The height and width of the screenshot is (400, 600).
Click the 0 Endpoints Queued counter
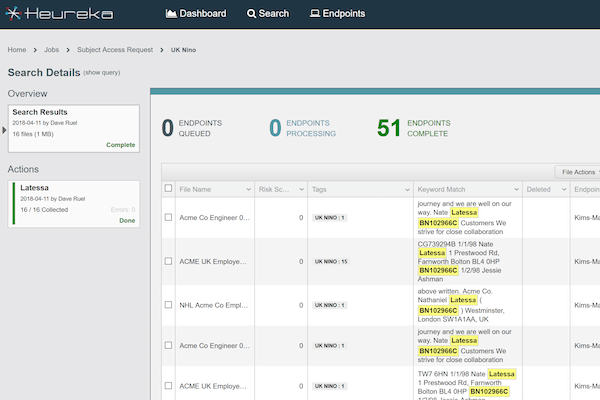[x=192, y=128]
